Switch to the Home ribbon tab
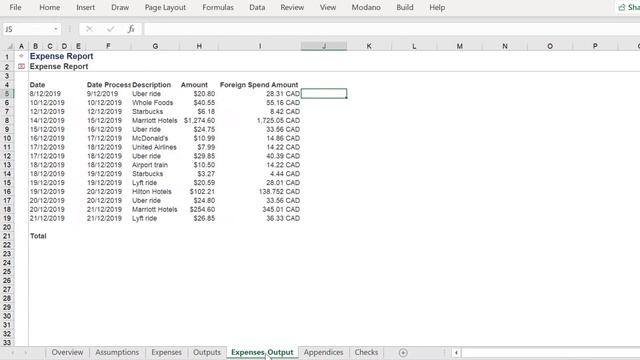 pyautogui.click(x=49, y=7)
